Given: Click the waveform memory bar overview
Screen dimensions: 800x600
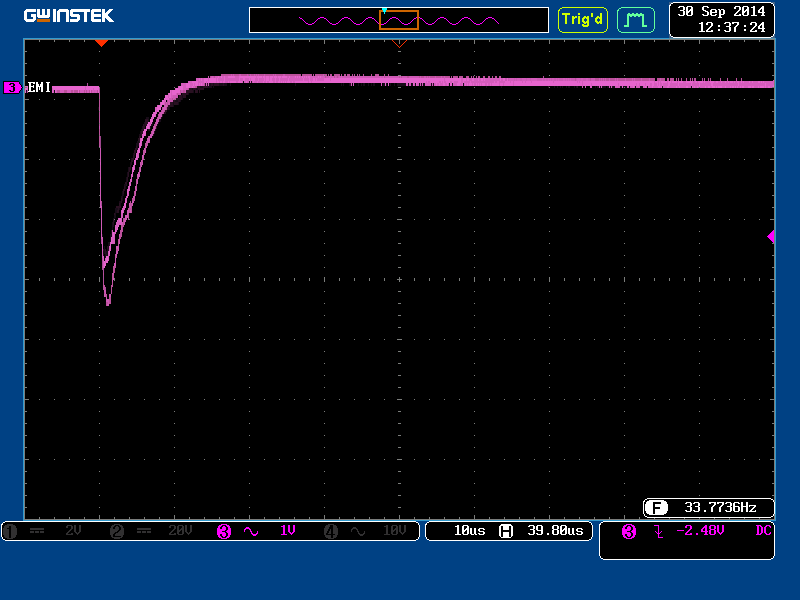Looking at the screenshot, I should [399, 20].
